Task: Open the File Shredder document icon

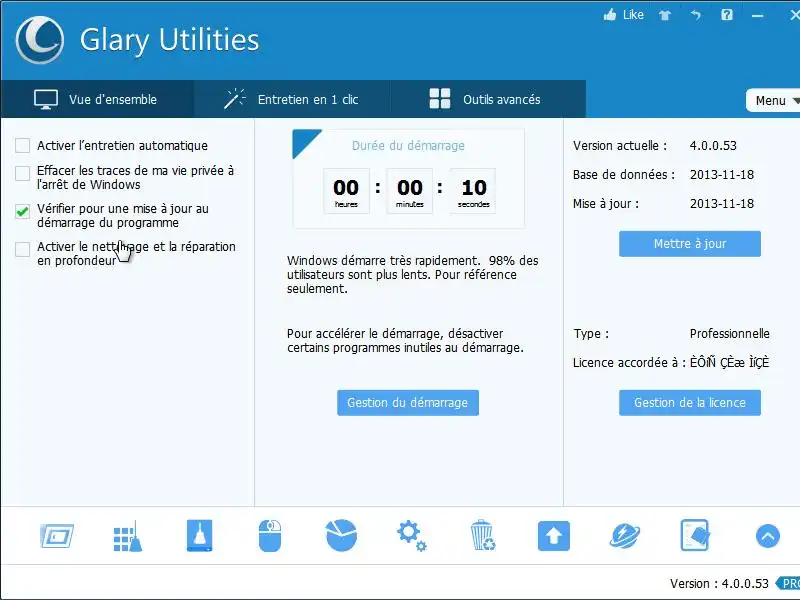Action: coord(695,536)
